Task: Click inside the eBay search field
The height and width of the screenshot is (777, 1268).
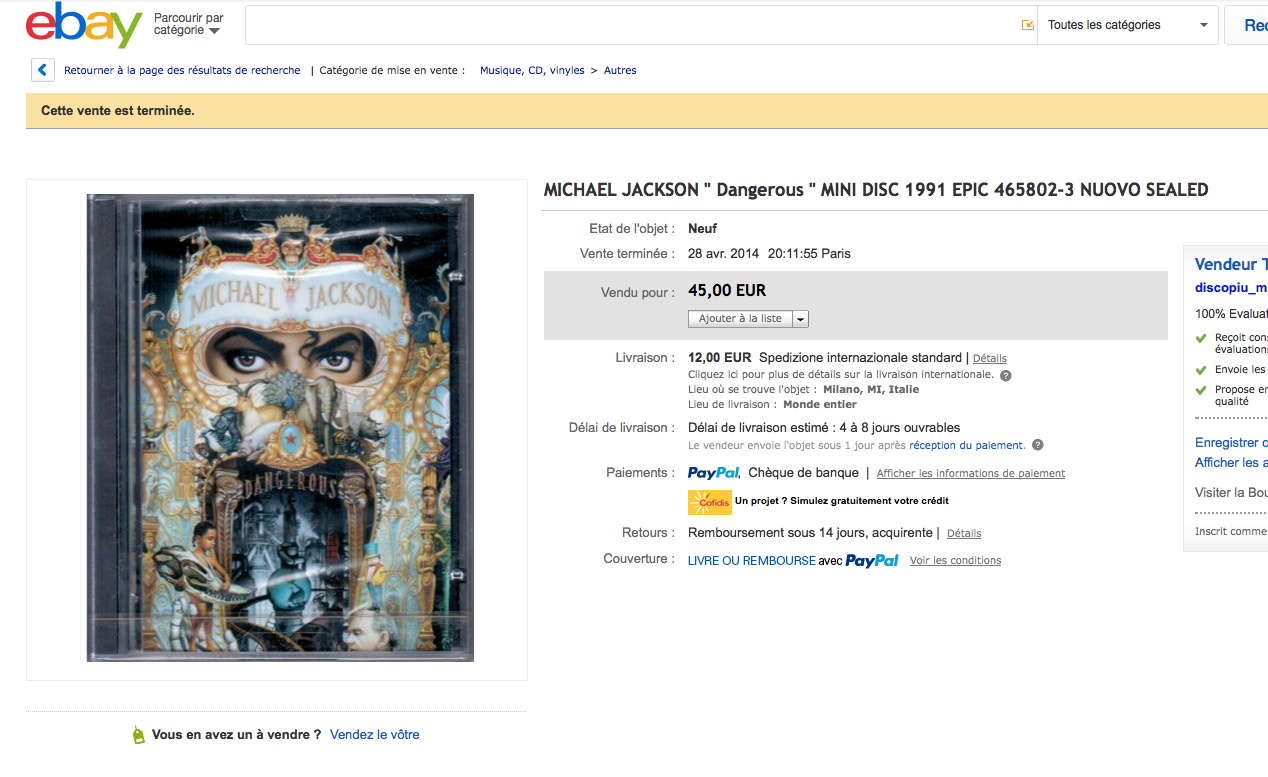Action: (x=630, y=25)
